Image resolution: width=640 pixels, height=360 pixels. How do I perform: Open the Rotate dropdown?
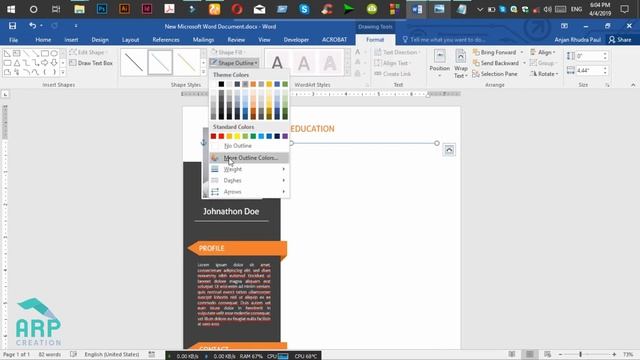tap(544, 74)
